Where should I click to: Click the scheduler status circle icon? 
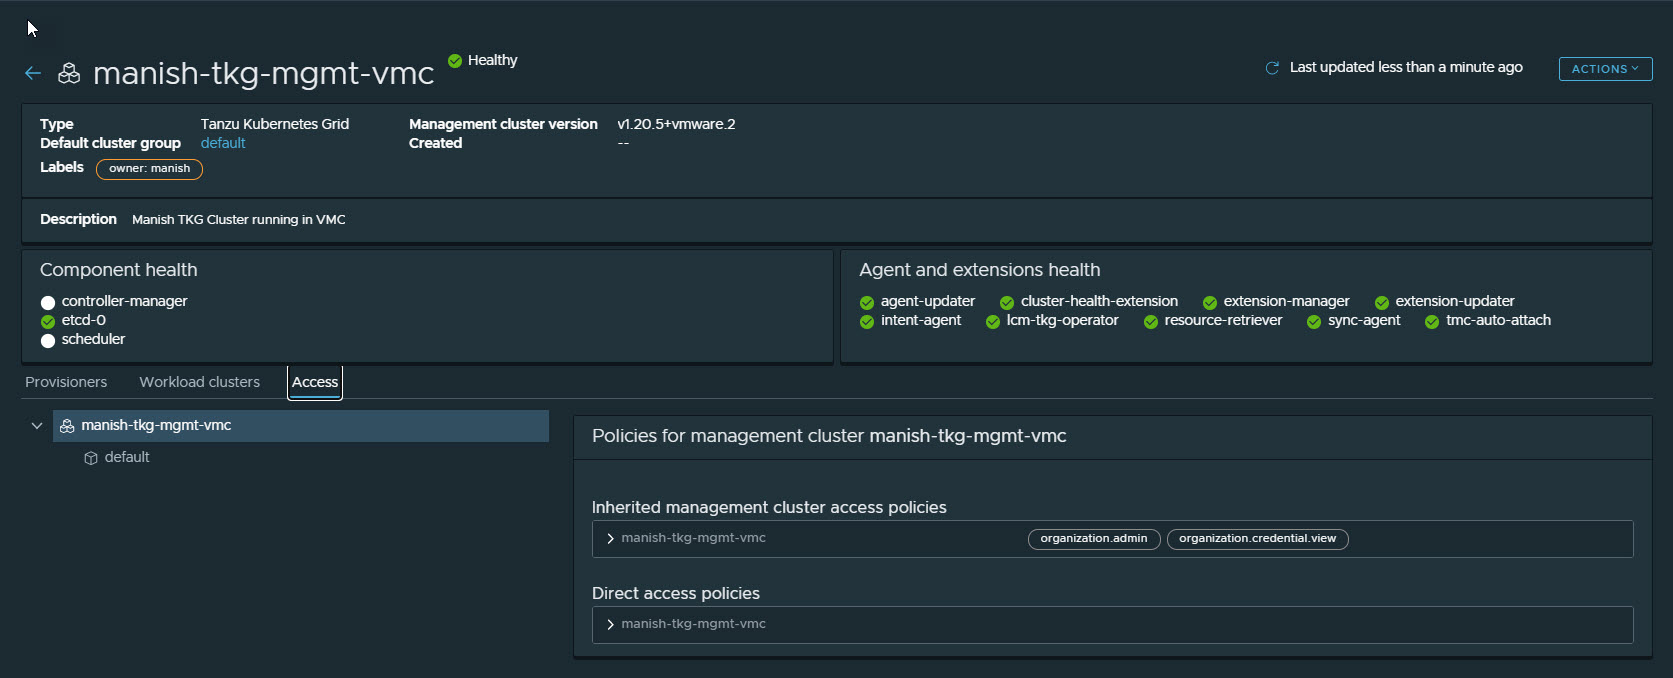[48, 341]
